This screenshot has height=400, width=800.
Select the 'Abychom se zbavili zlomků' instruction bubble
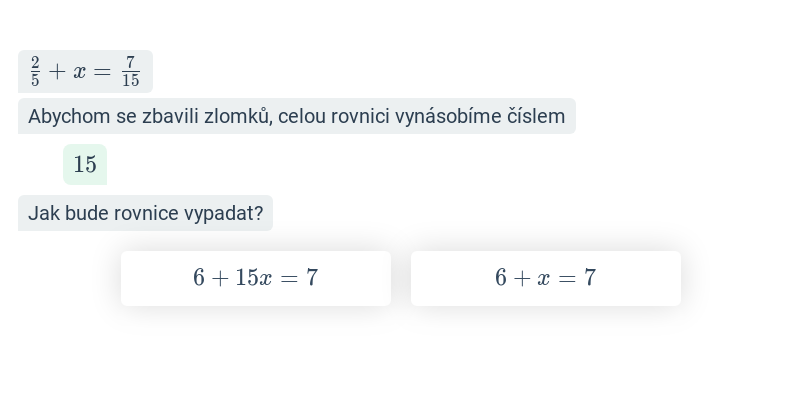[x=297, y=116]
